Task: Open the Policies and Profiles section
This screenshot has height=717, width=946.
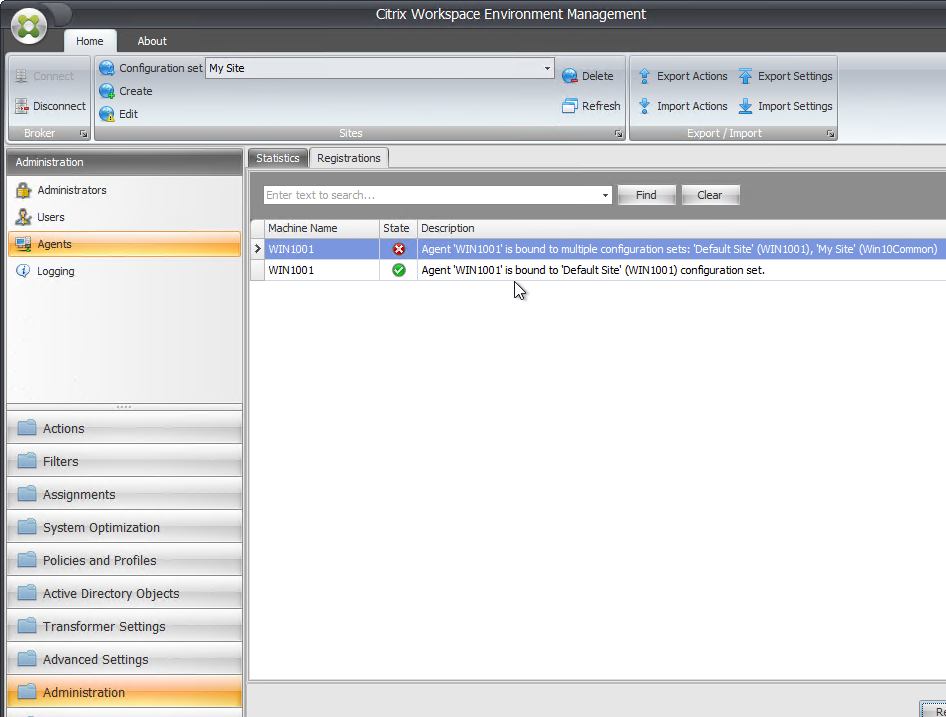Action: click(124, 560)
